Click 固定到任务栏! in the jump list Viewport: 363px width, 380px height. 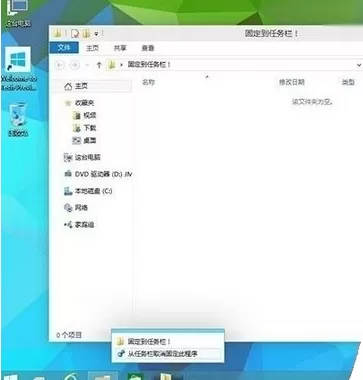coord(168,342)
